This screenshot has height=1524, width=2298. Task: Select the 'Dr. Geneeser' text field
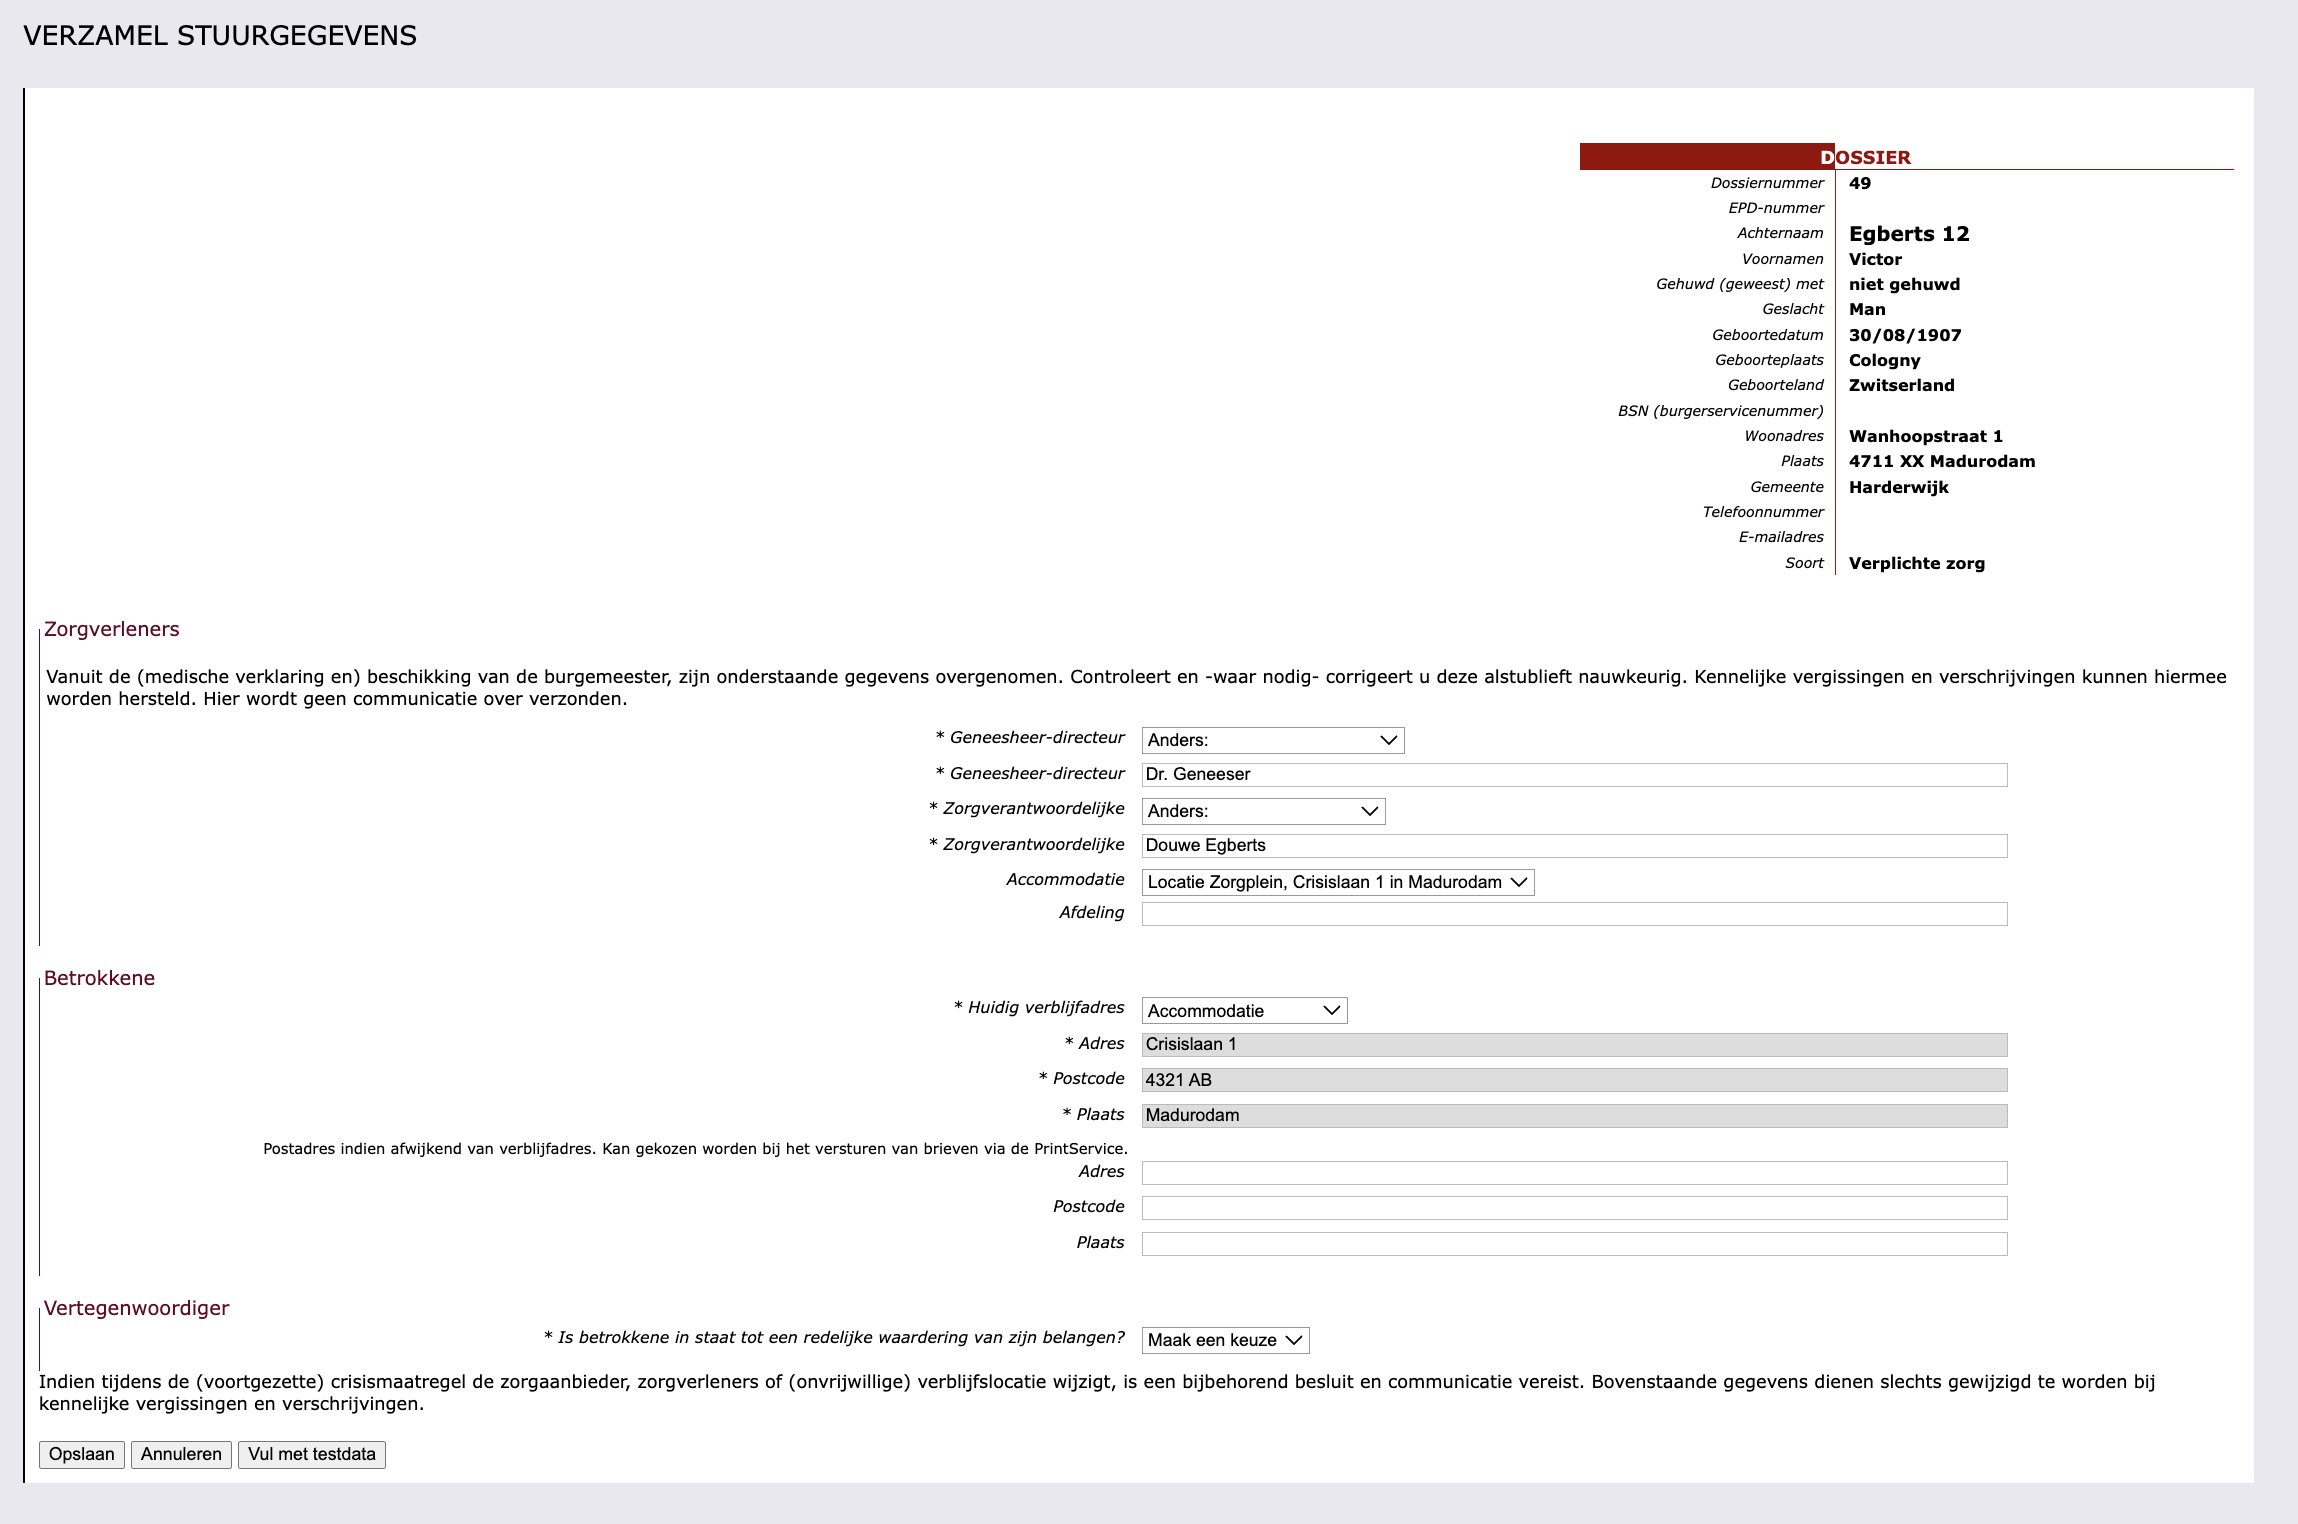coord(1575,775)
